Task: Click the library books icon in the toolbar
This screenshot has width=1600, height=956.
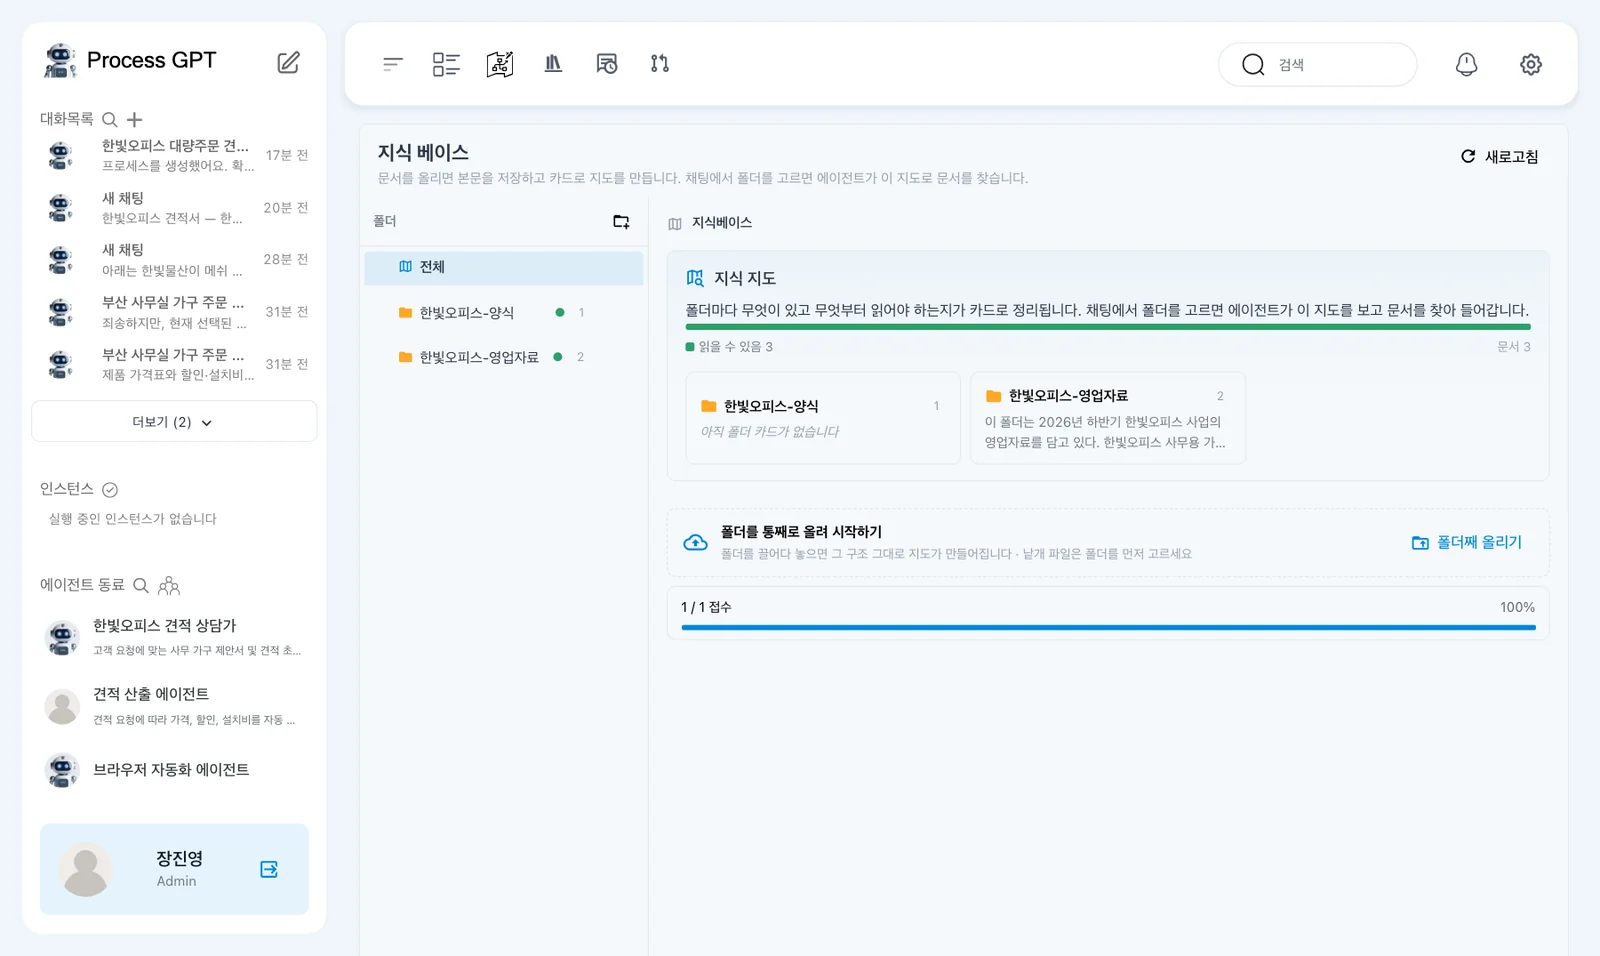Action: click(x=553, y=64)
